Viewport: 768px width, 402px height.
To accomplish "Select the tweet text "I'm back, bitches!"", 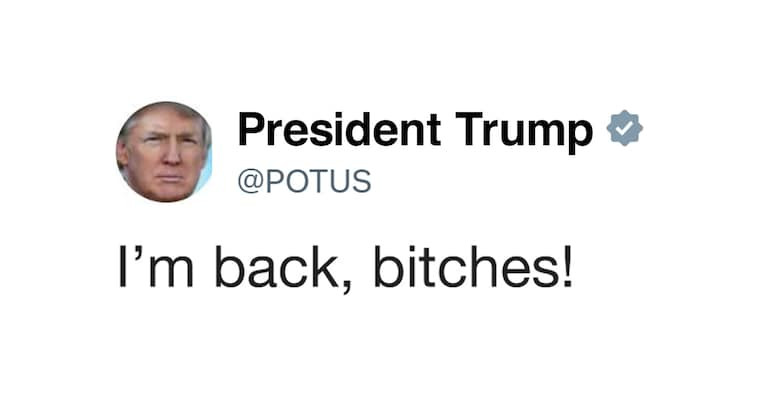I will tap(345, 267).
